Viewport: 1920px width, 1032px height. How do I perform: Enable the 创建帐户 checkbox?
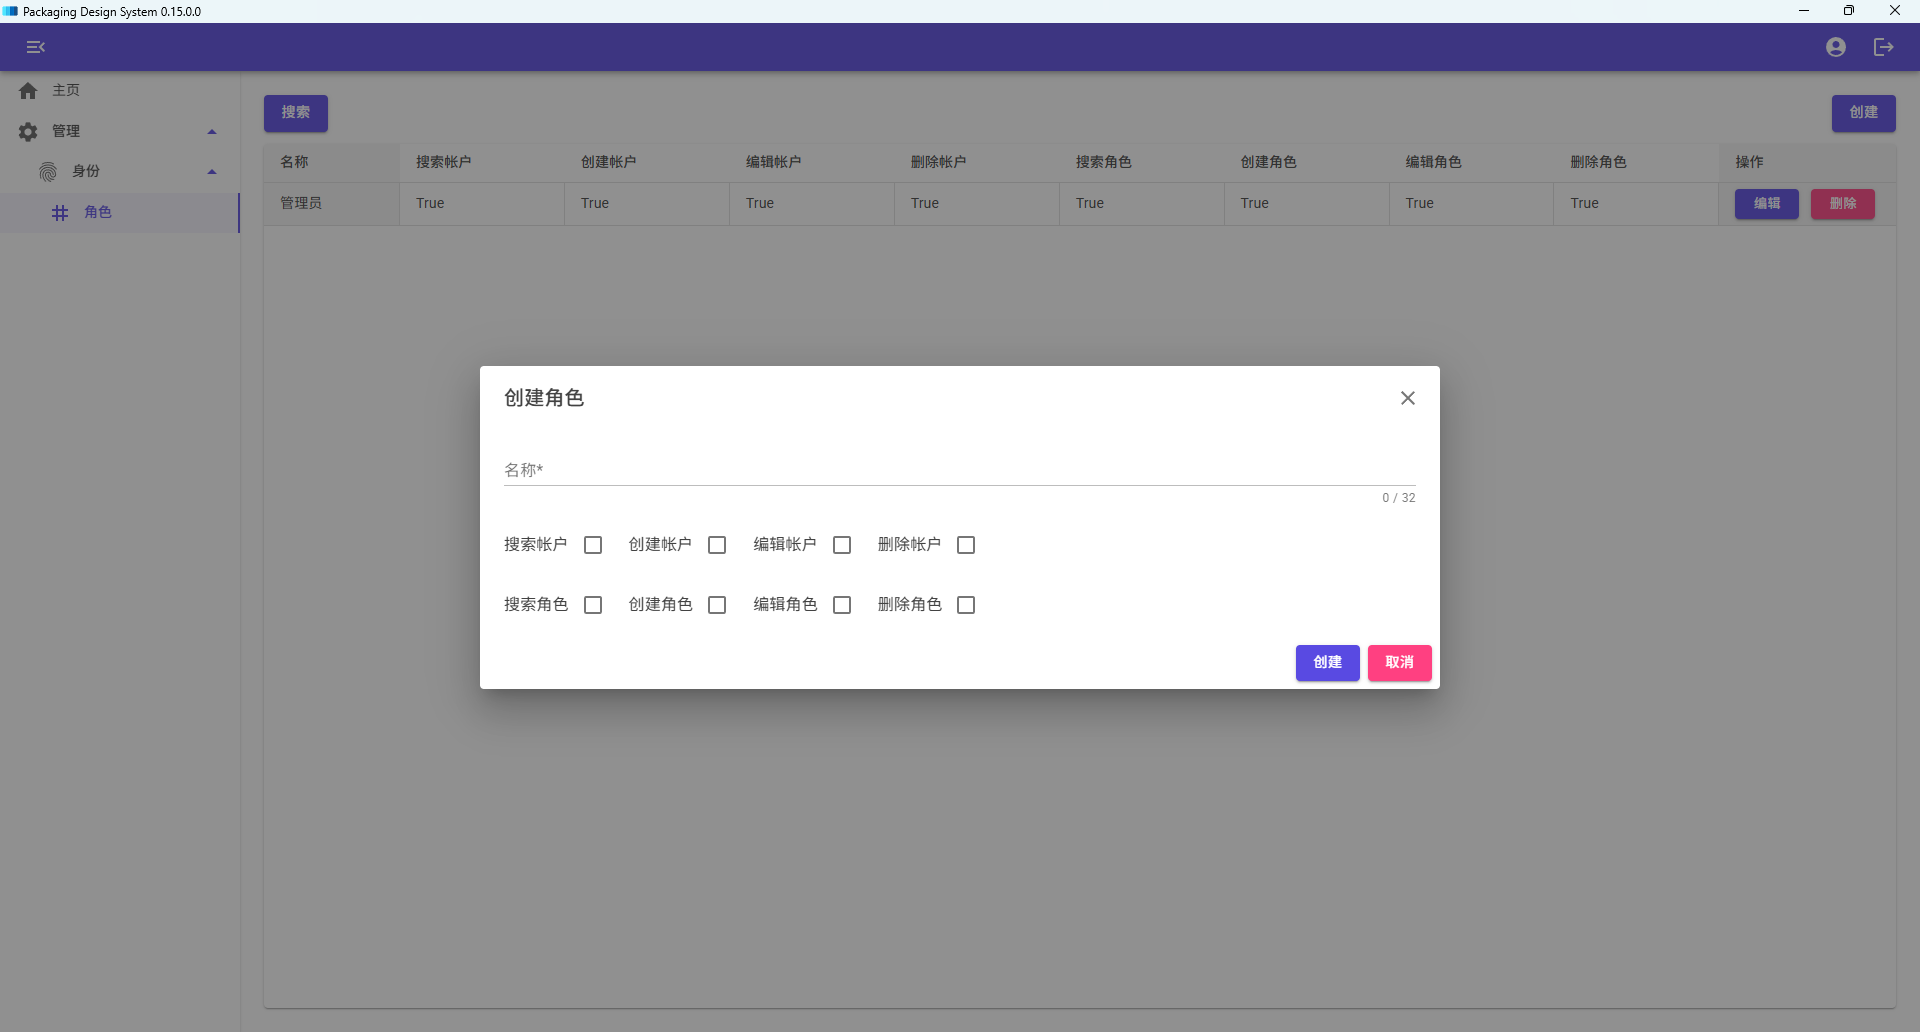coord(717,545)
